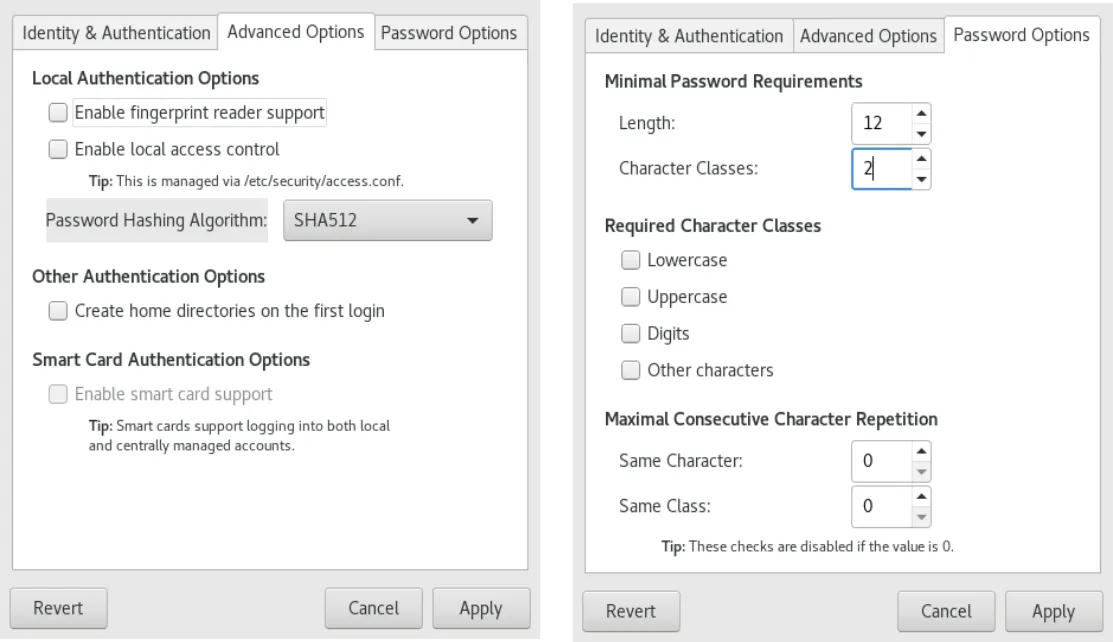Revert the password options settings

click(x=631, y=611)
